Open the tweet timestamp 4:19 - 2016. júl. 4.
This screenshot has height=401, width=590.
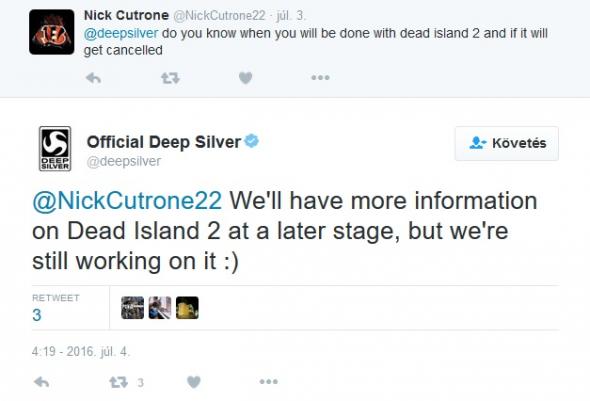pos(81,352)
